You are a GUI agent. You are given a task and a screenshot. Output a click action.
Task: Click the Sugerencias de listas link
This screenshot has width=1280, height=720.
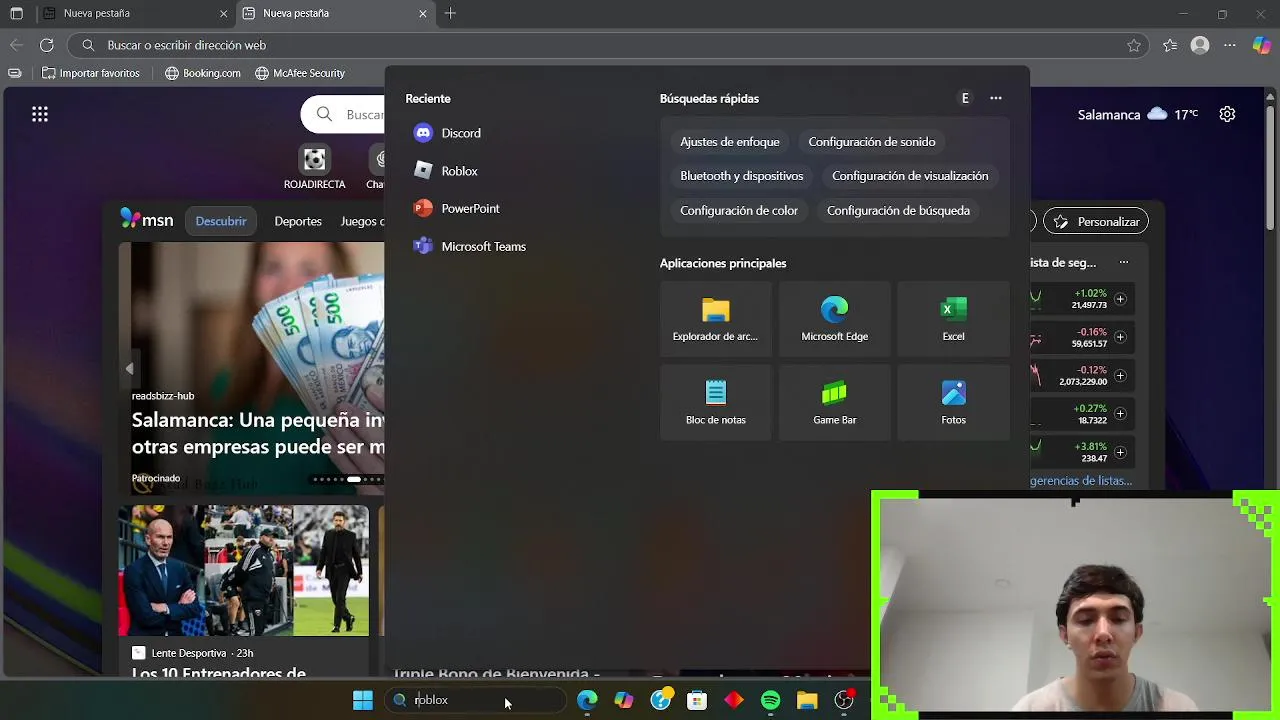click(1081, 480)
